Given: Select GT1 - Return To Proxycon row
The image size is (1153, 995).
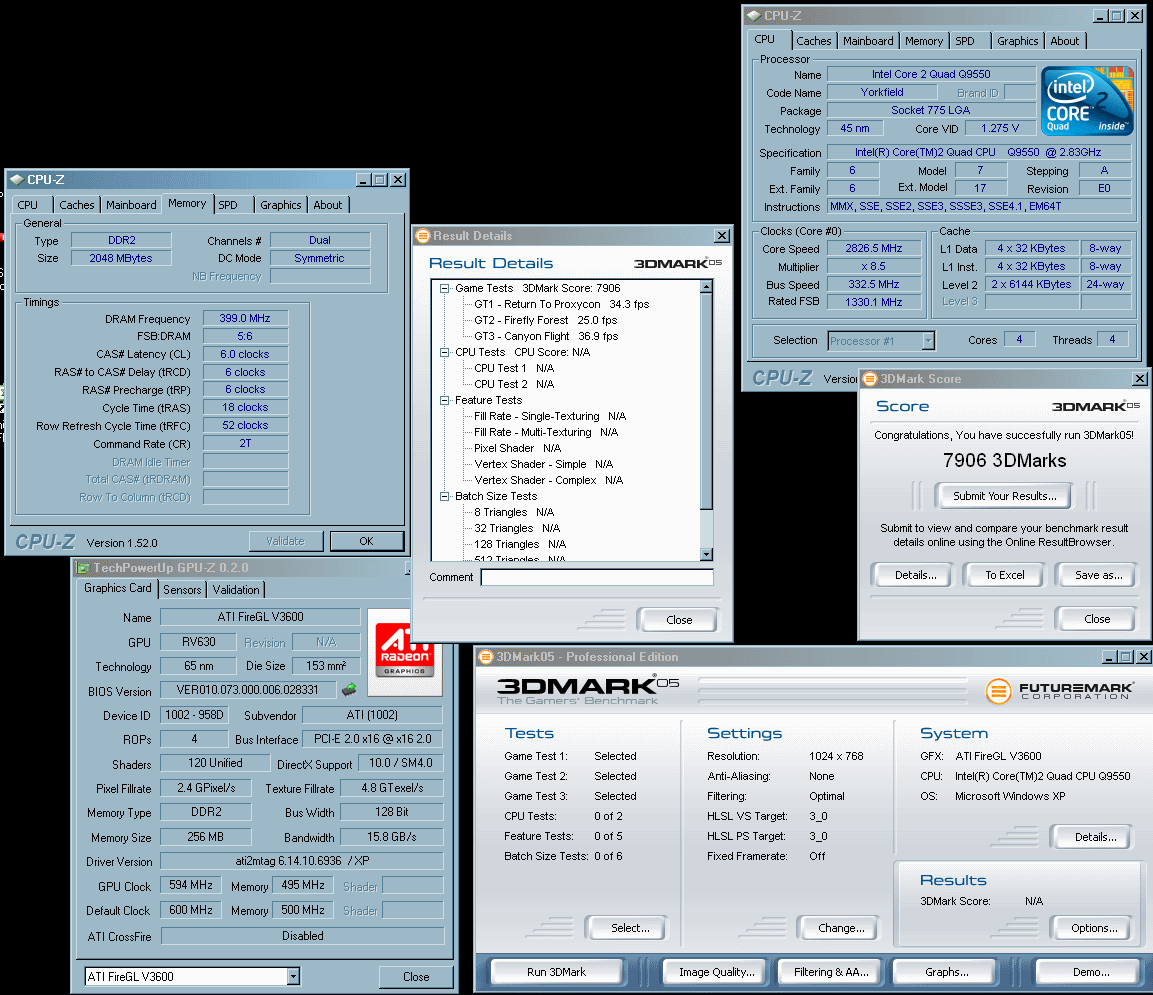Looking at the screenshot, I should click(562, 304).
